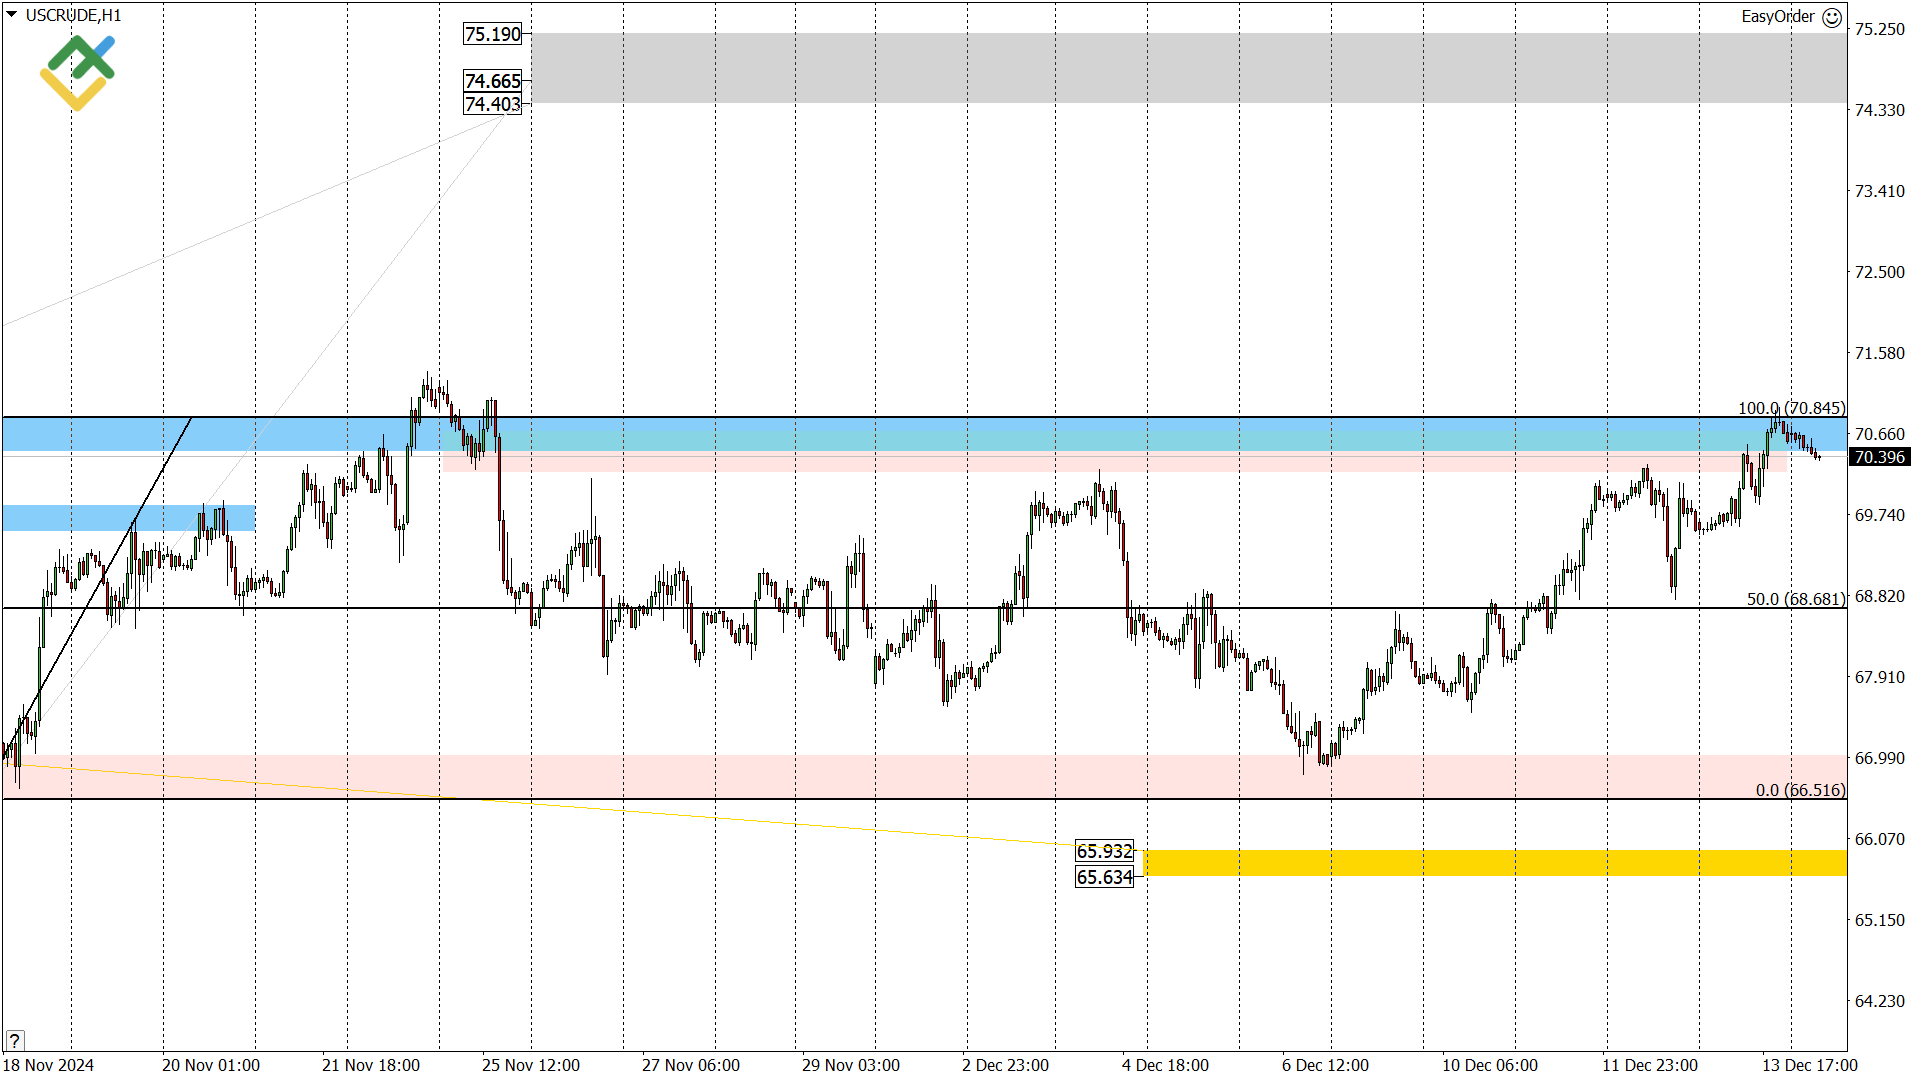This screenshot has width=1920, height=1080.
Task: Click the gray upper target zone rectangle
Action: [x=1188, y=68]
